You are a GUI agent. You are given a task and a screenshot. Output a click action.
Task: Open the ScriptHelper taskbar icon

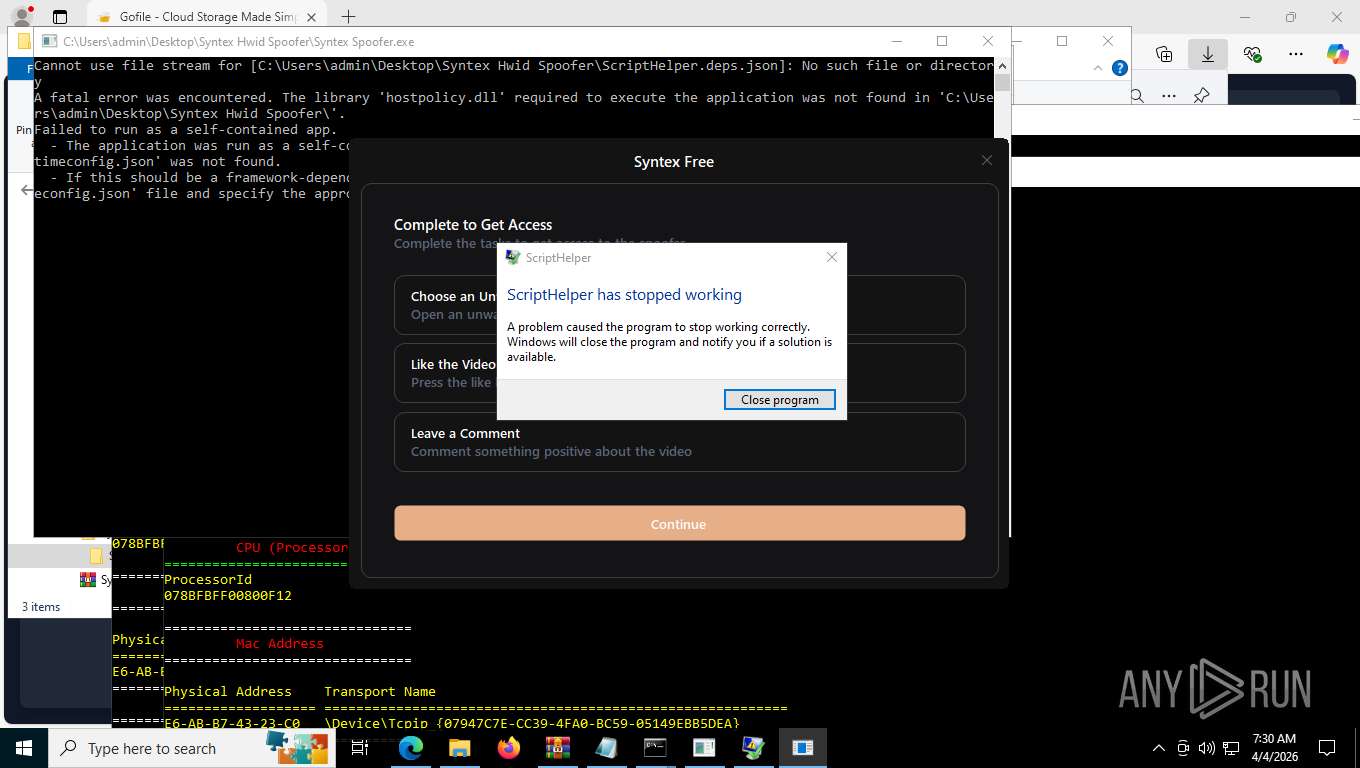[x=753, y=748]
